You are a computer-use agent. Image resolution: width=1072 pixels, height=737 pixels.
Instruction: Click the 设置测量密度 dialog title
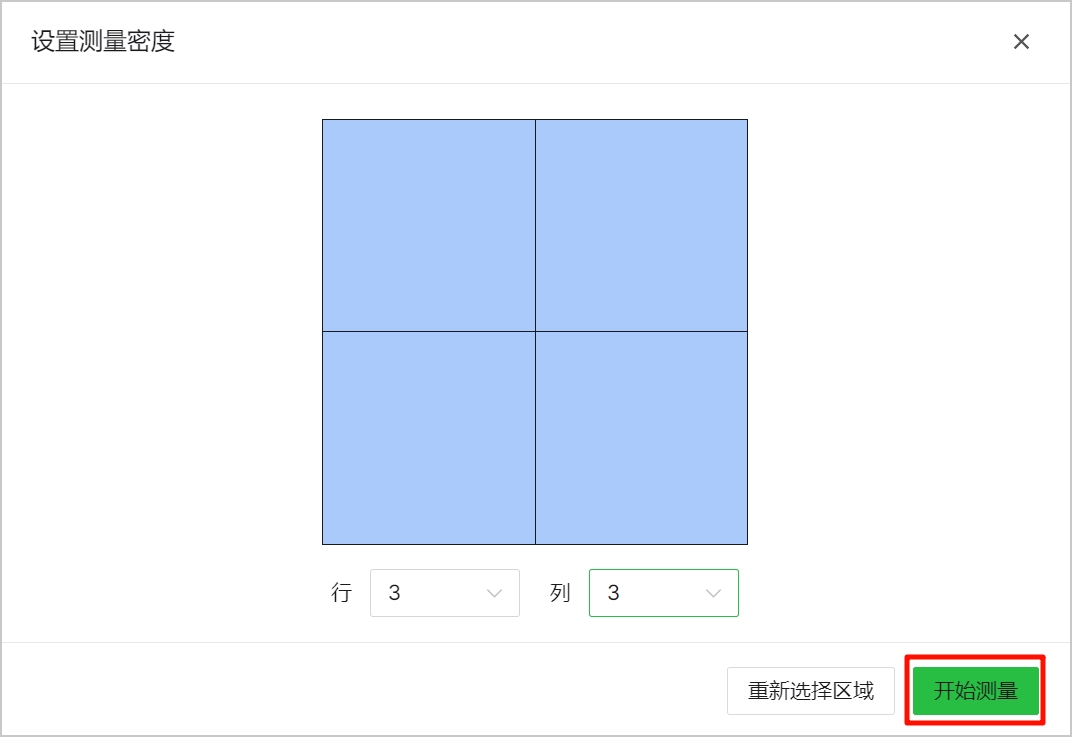(103, 42)
